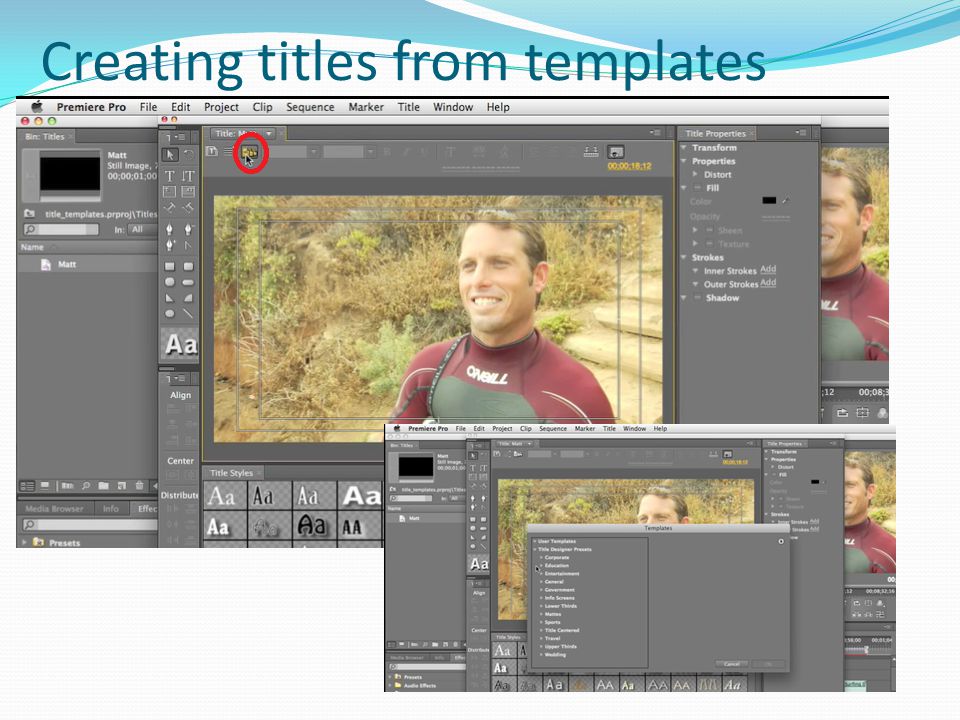Collapse the Strokes section in large Title Properties
The height and width of the screenshot is (720, 960).
[684, 257]
